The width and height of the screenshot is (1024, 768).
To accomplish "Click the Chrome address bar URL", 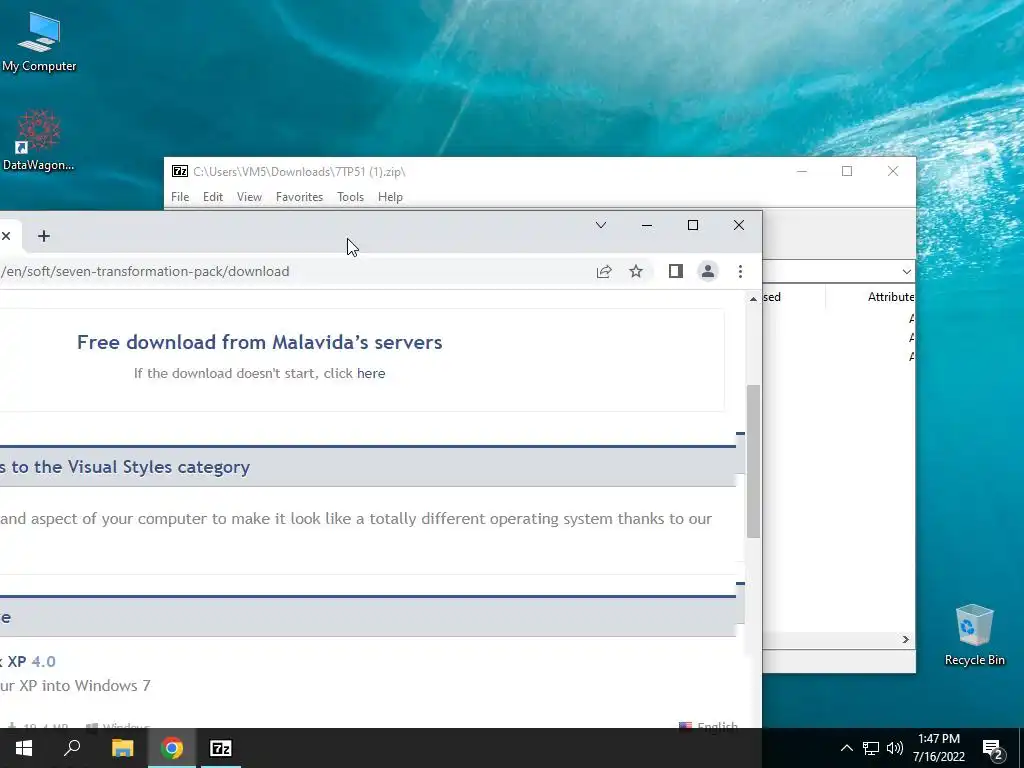I will click(x=147, y=272).
